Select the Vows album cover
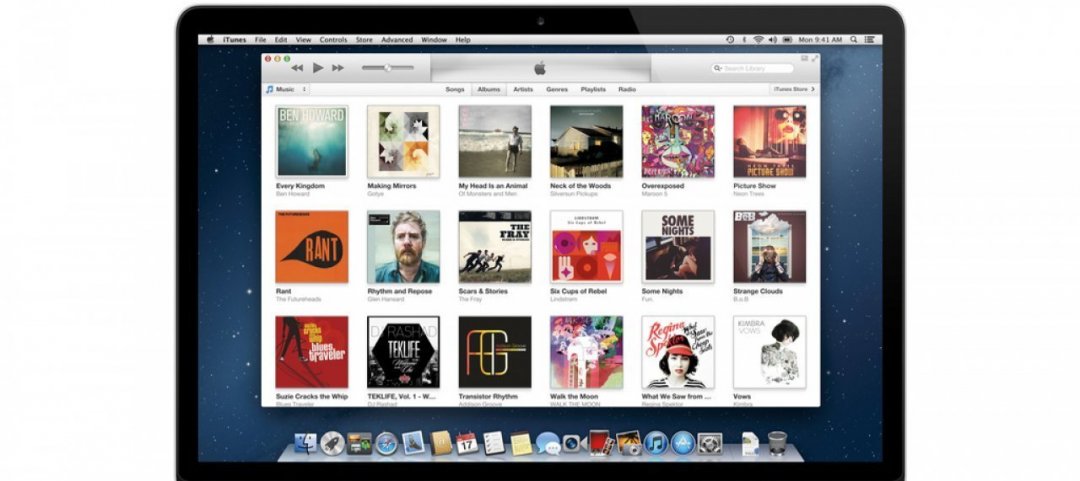1080x481 pixels. coord(770,352)
